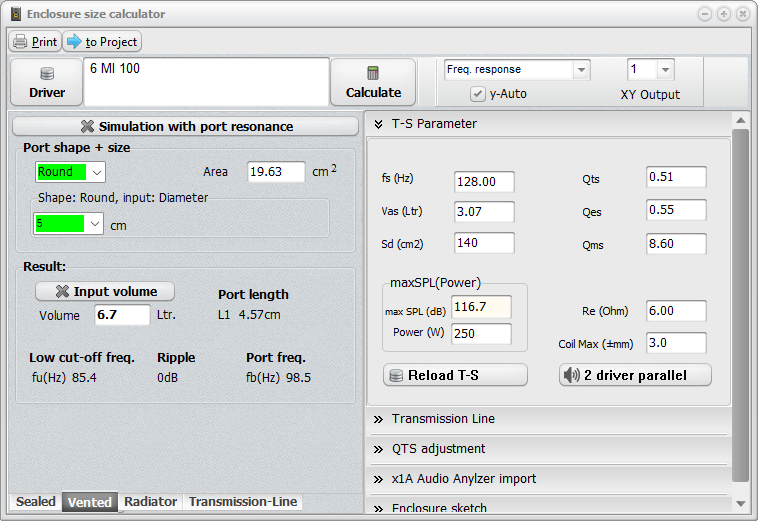Click the right panel vertical scrollbar thumb
The height and width of the screenshot is (521, 758).
740,305
